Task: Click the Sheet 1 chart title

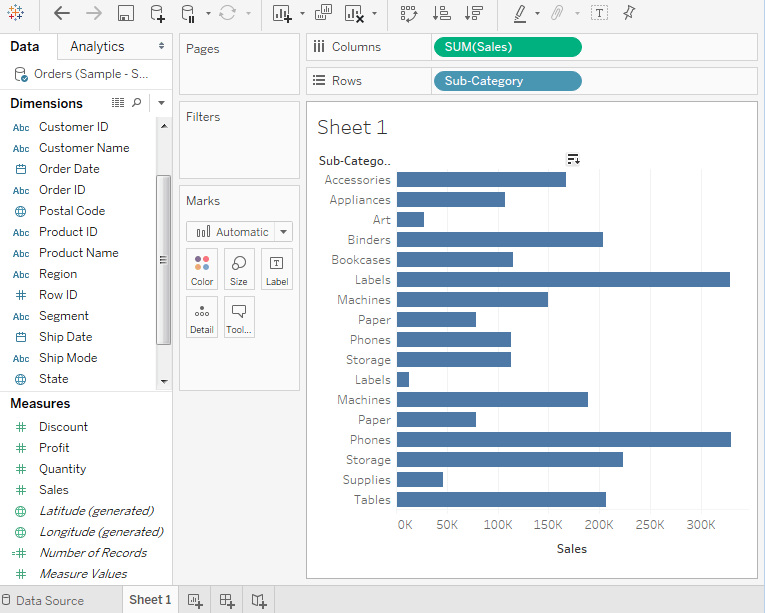Action: (352, 127)
